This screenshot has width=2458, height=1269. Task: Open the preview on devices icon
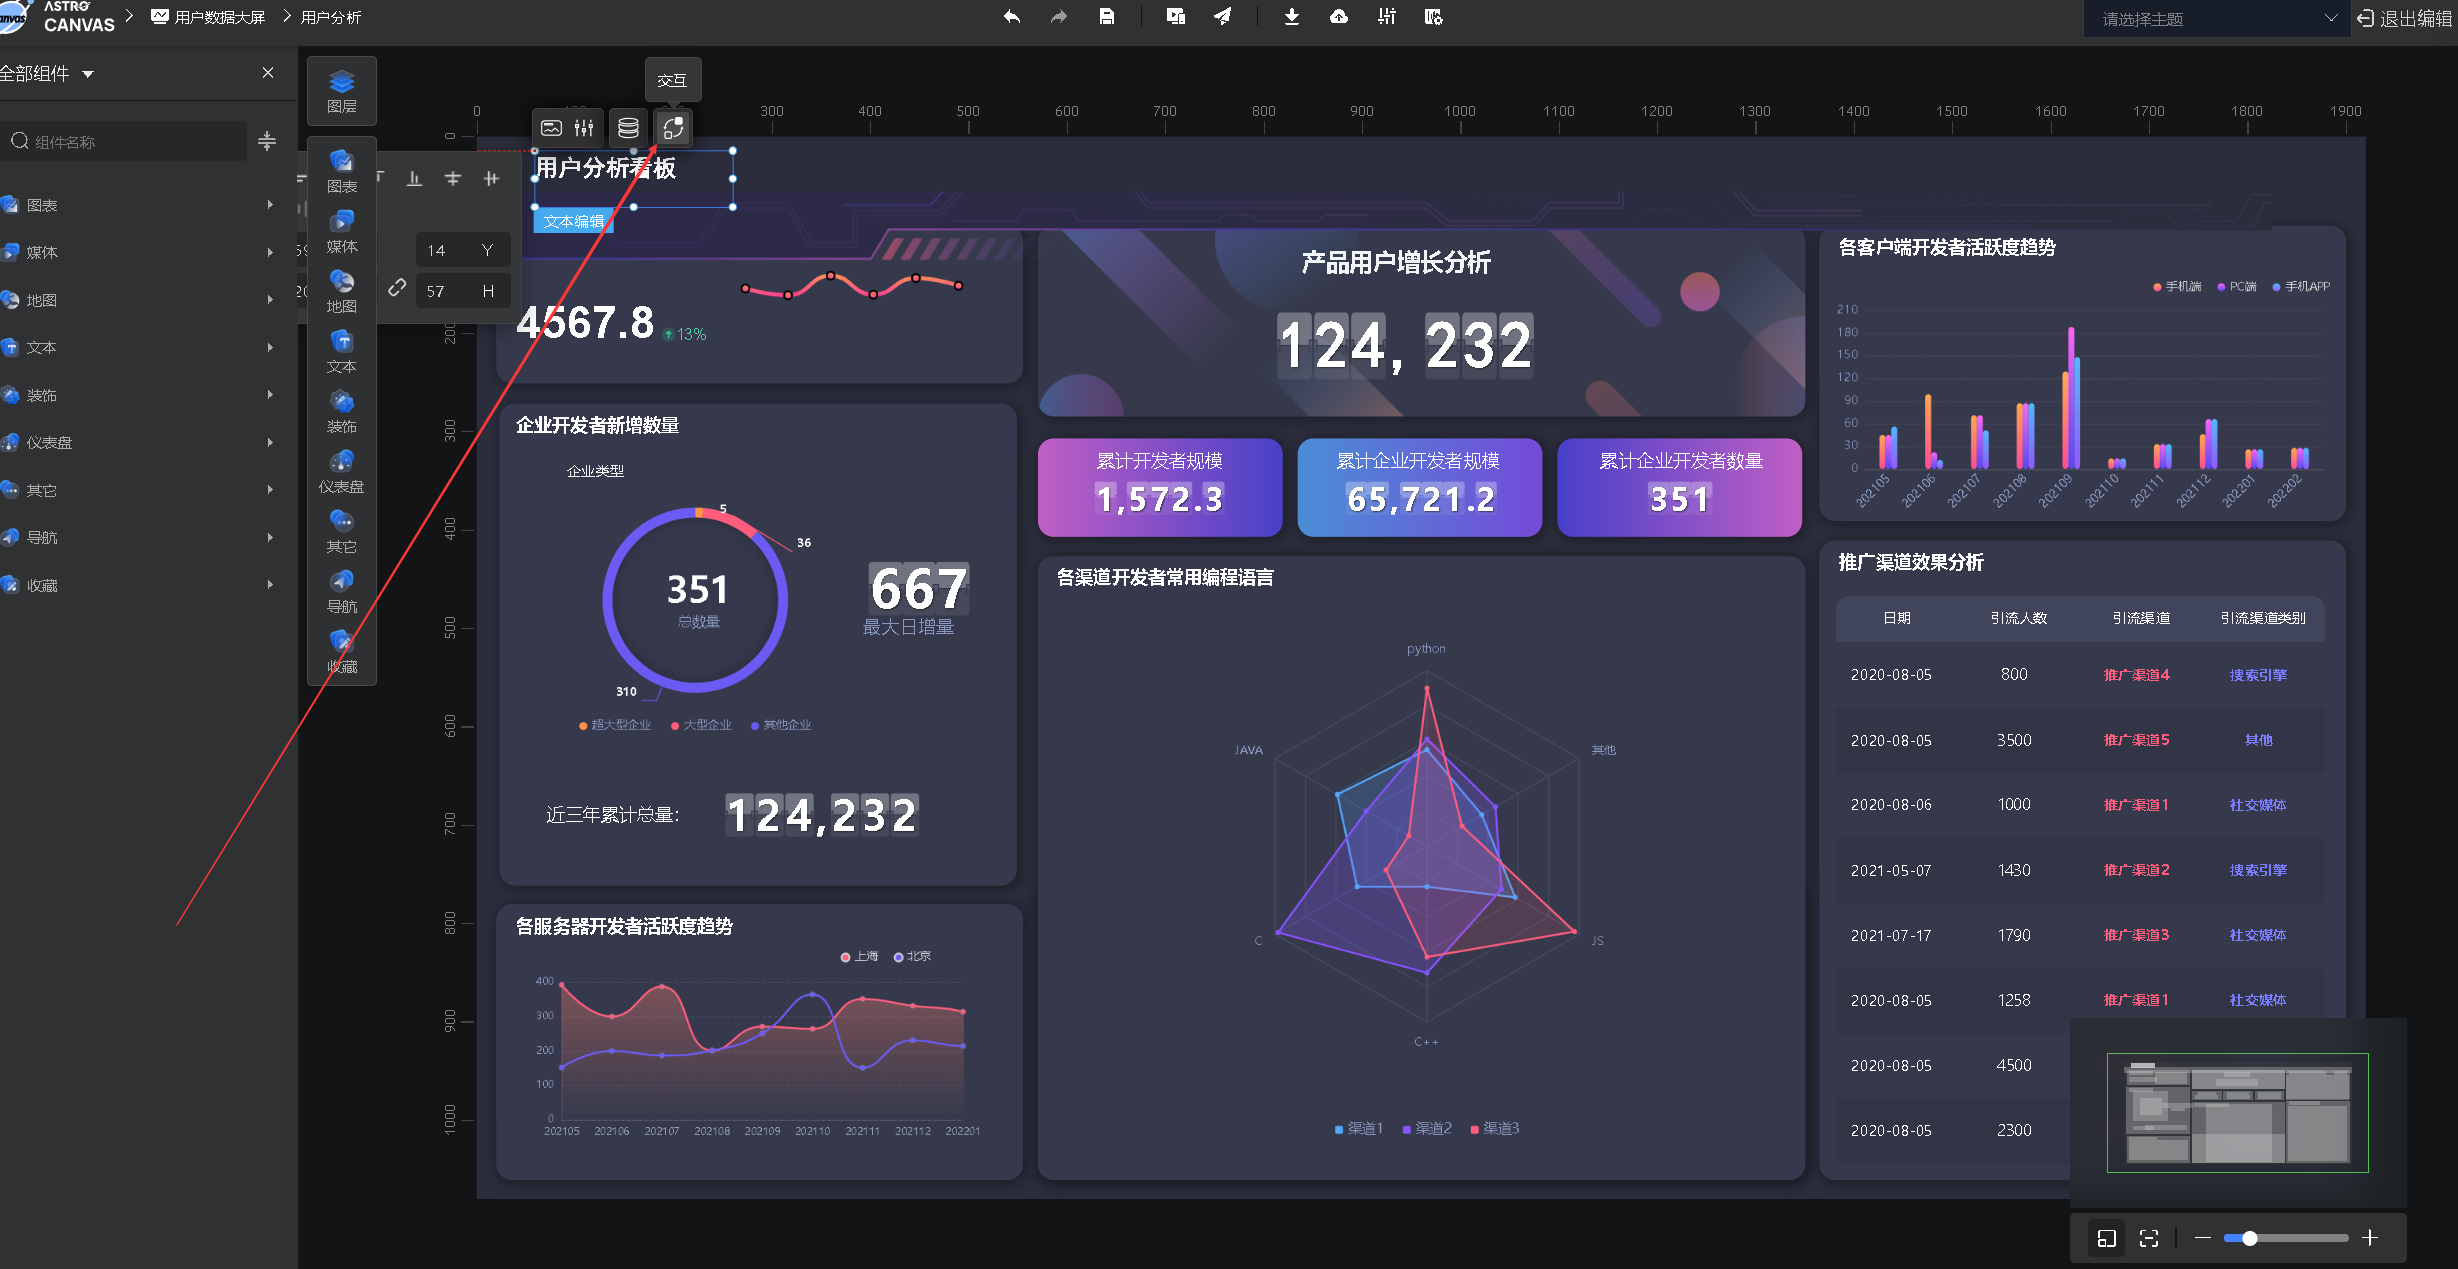tap(1175, 17)
